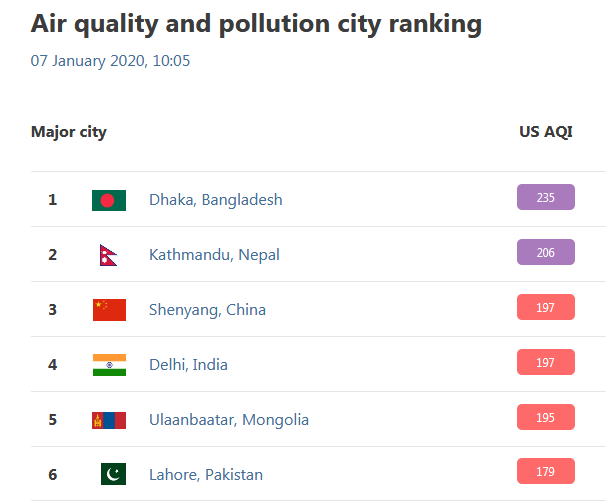
Task: Click the India flag icon
Action: pos(109,365)
